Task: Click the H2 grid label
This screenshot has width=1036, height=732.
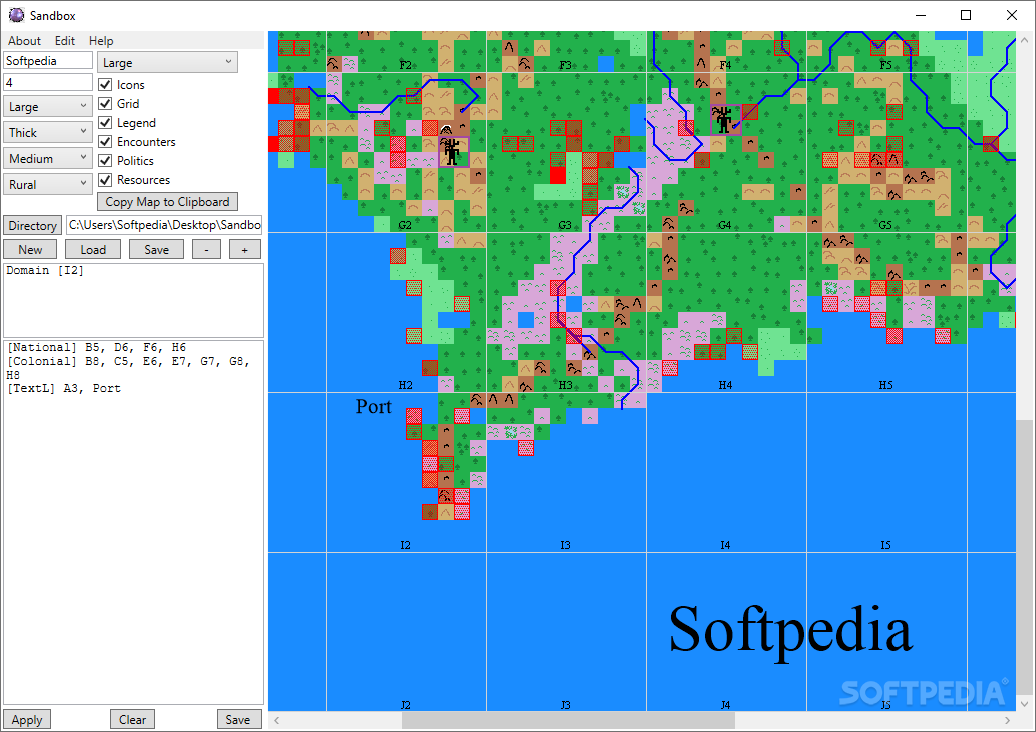Action: coord(405,385)
